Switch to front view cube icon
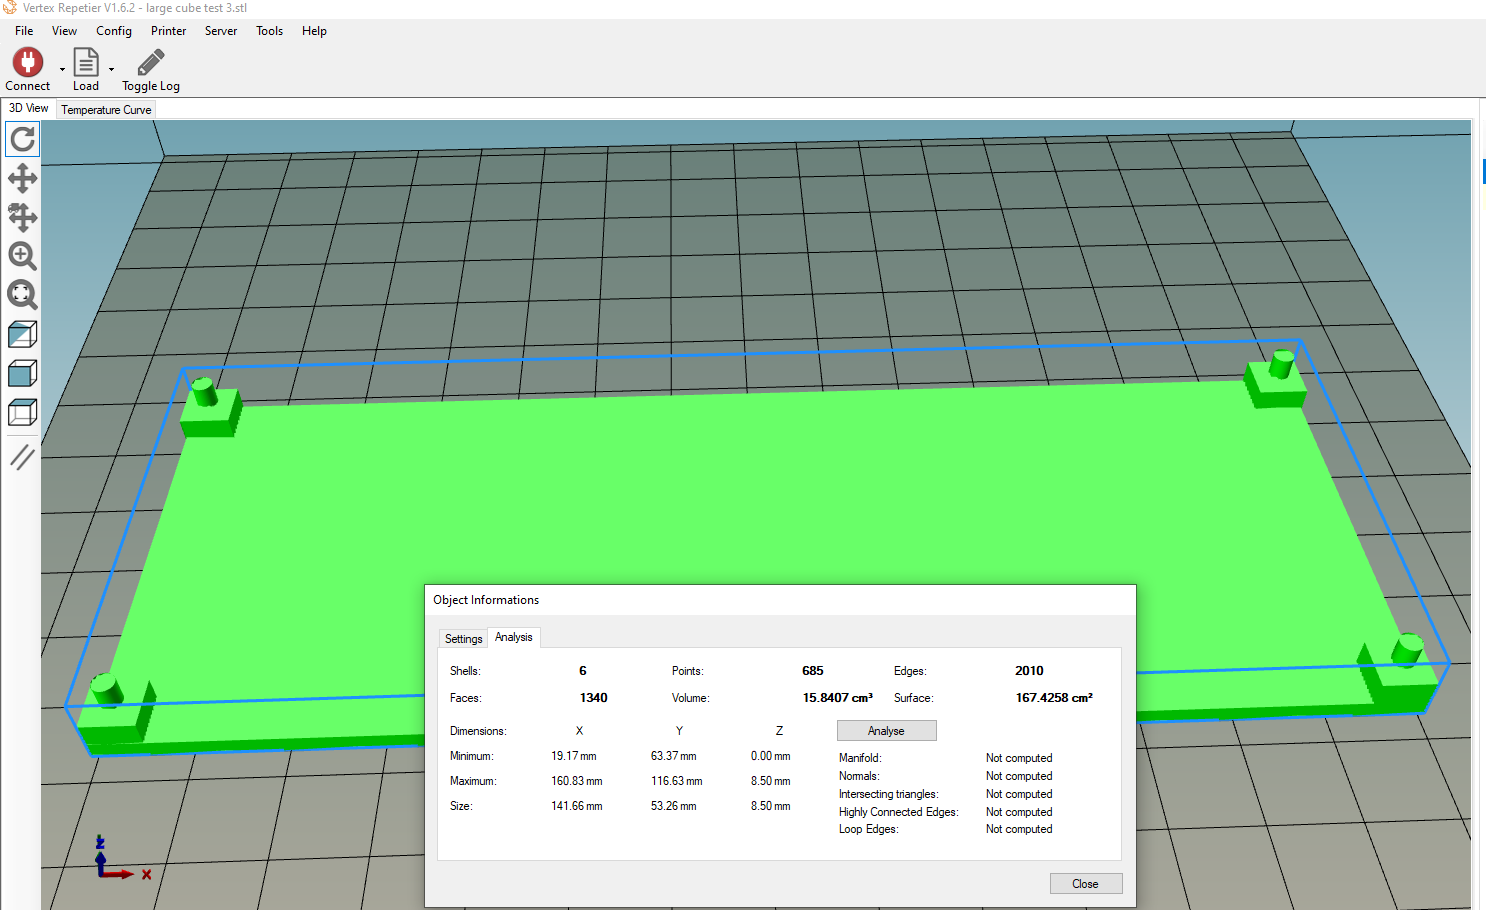The image size is (1486, 910). click(x=22, y=373)
